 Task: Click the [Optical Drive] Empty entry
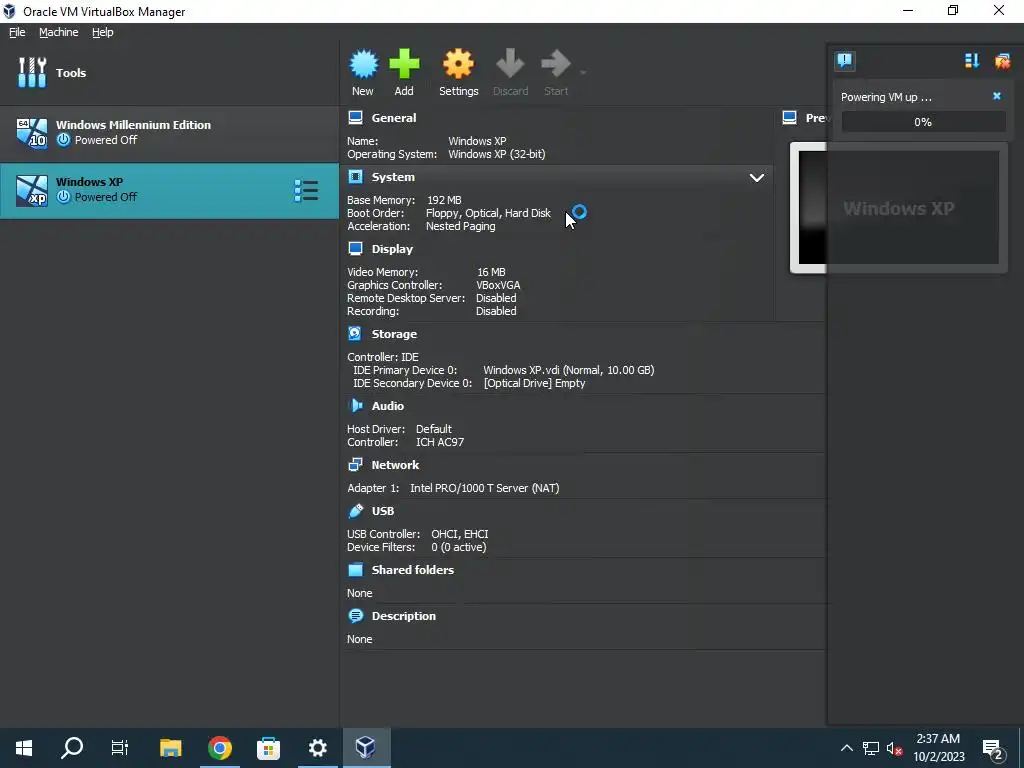pos(534,383)
